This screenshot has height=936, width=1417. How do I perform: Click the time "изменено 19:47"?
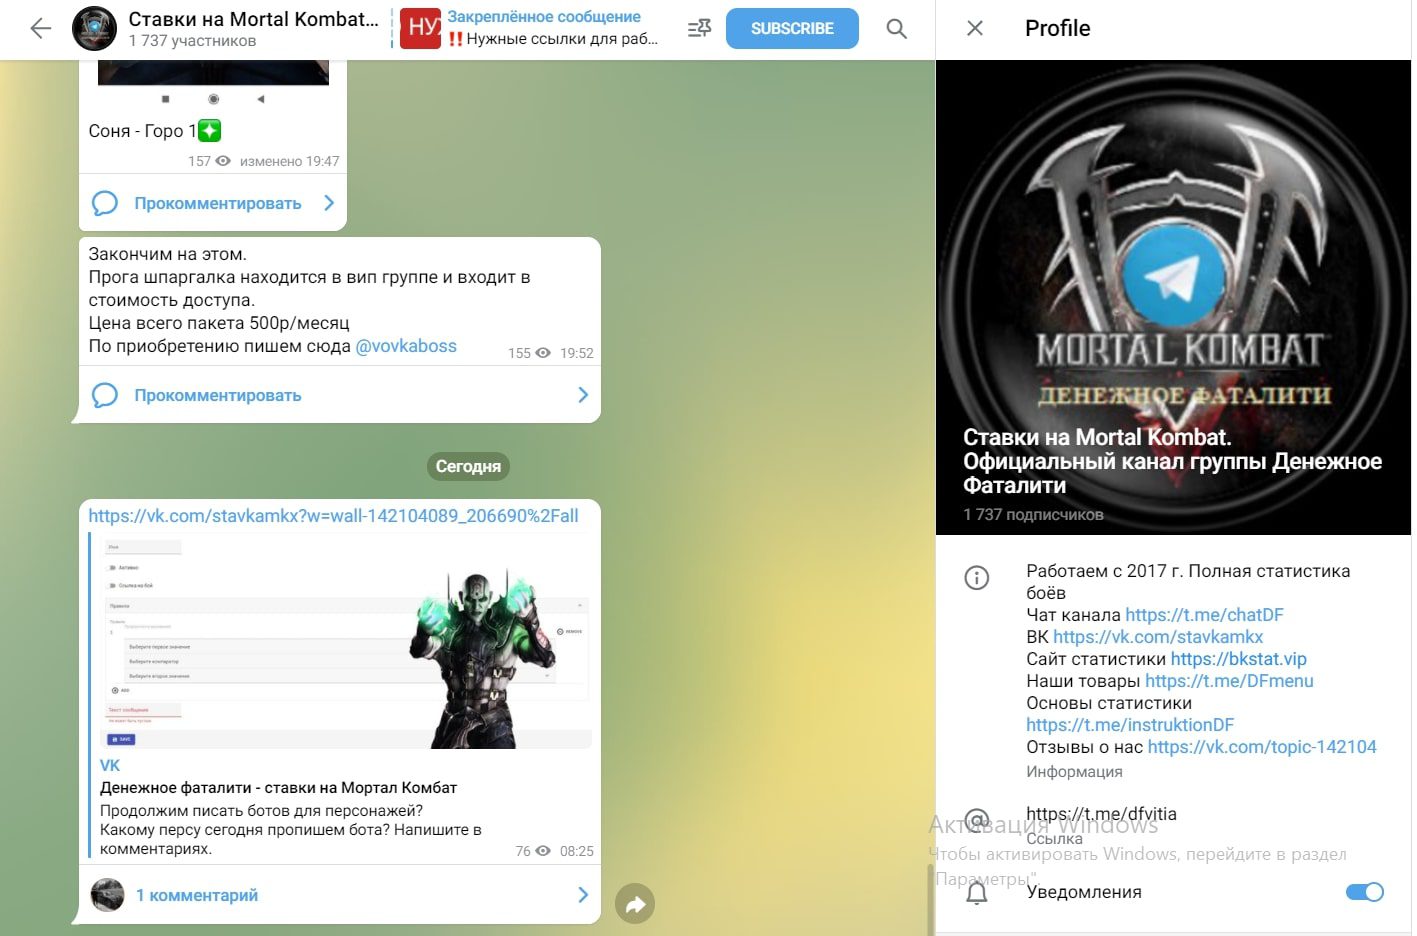[x=289, y=161]
